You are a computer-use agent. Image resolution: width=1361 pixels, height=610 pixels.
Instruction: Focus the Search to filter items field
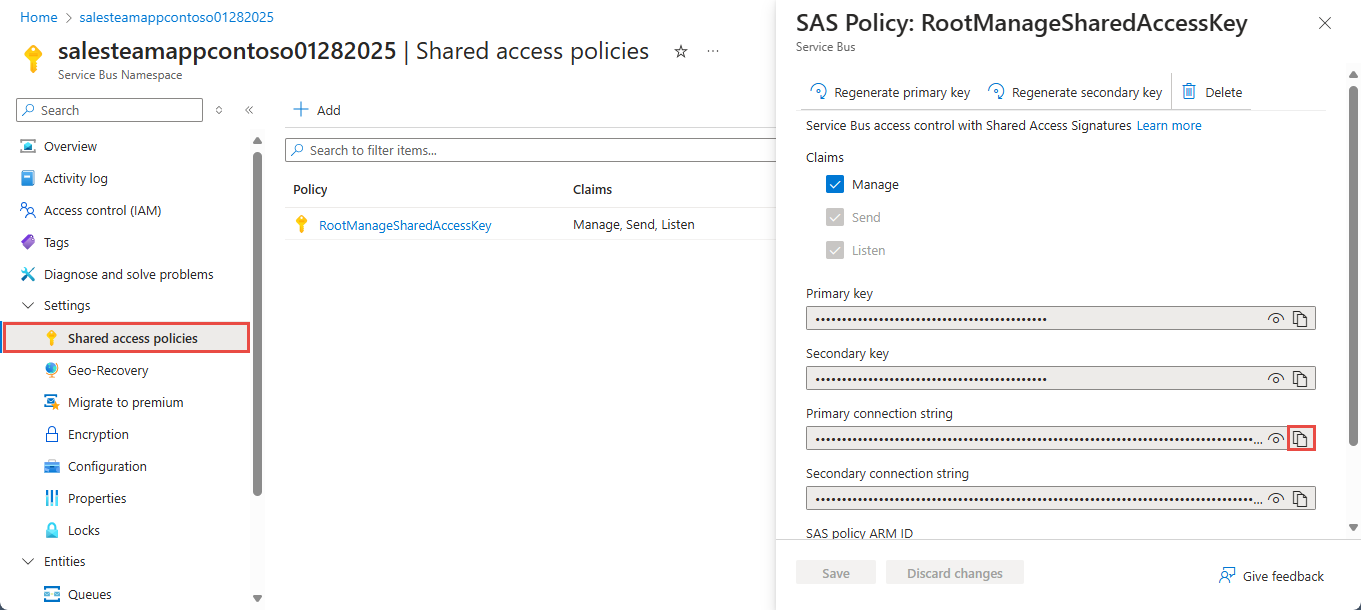[x=530, y=150]
